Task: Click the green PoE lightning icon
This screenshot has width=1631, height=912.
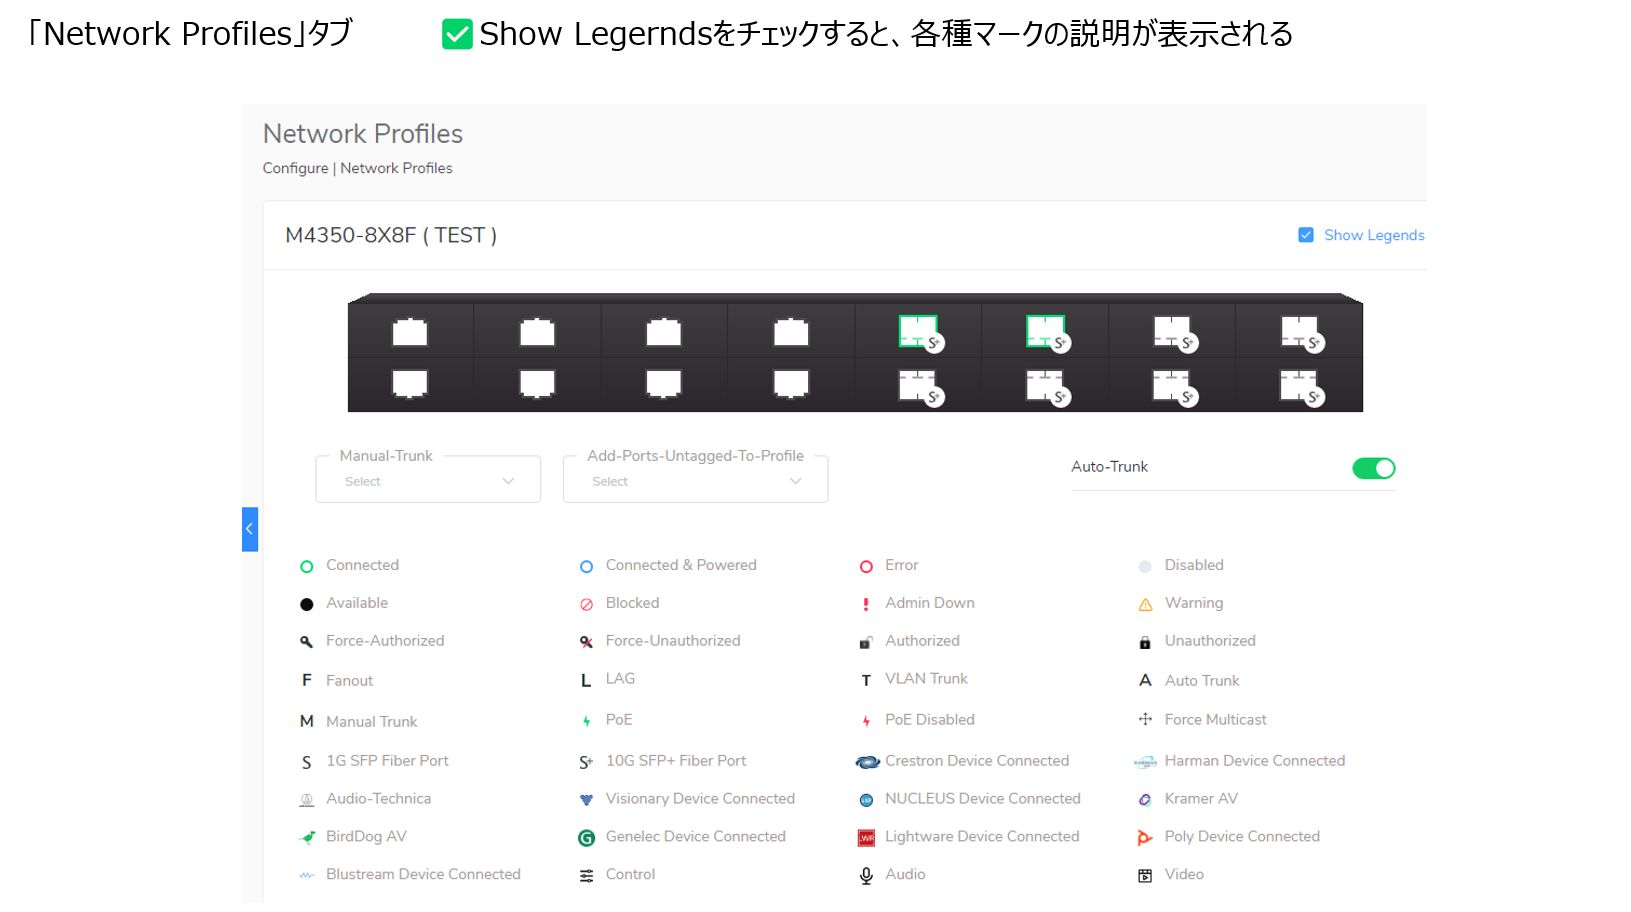Action: [586, 721]
